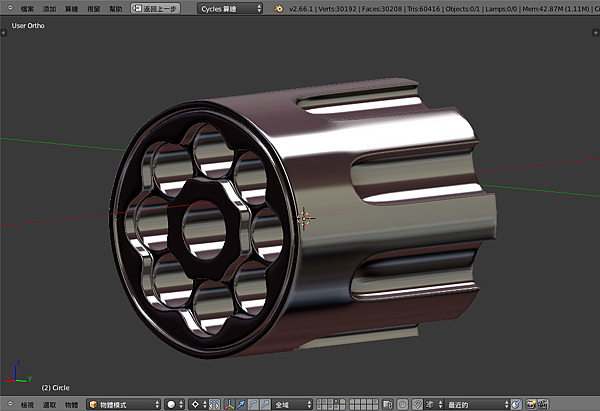Click the 3D cursor in the viewport
The height and width of the screenshot is (411, 600).
click(x=304, y=219)
